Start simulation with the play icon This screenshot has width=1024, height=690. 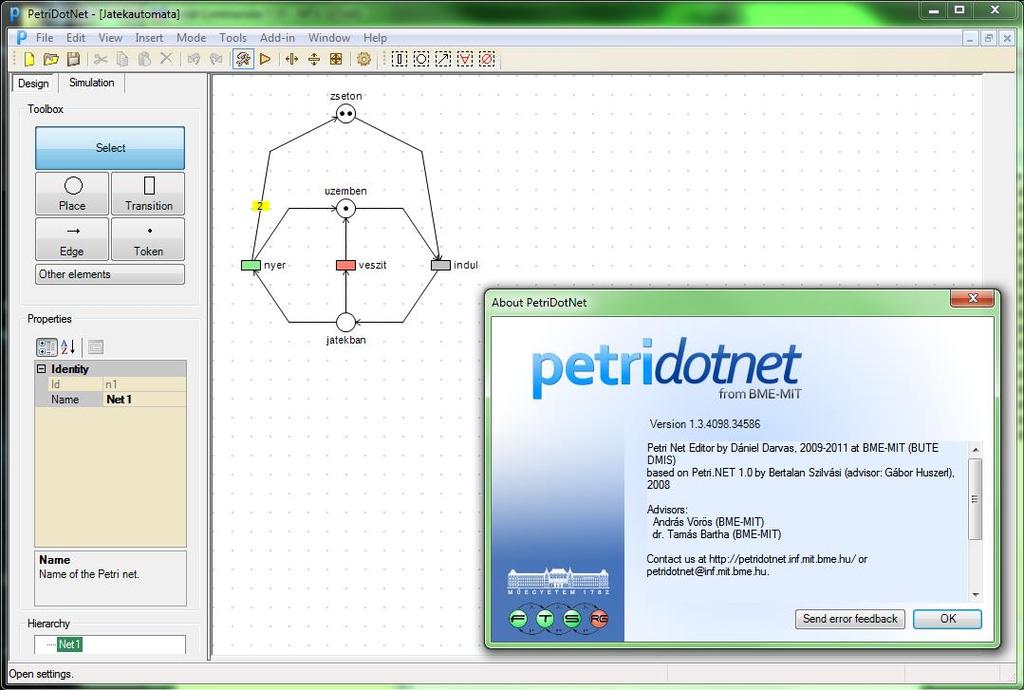coord(265,59)
